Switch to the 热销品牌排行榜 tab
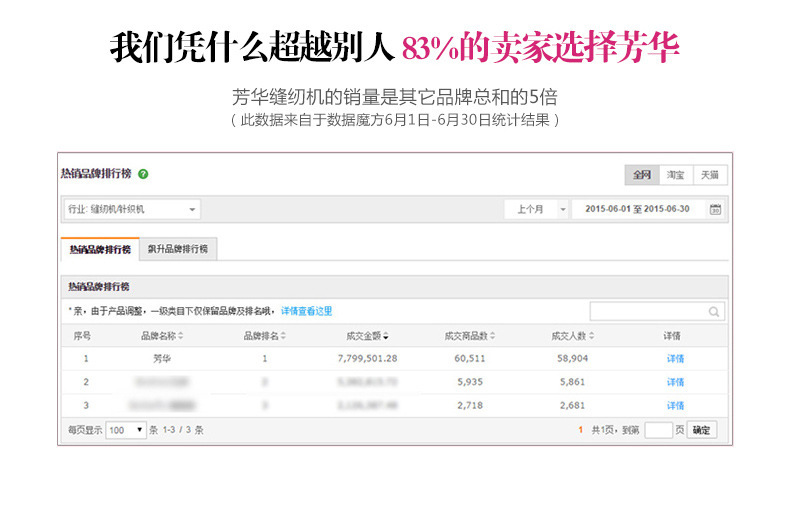The image size is (790, 508). [x=100, y=249]
